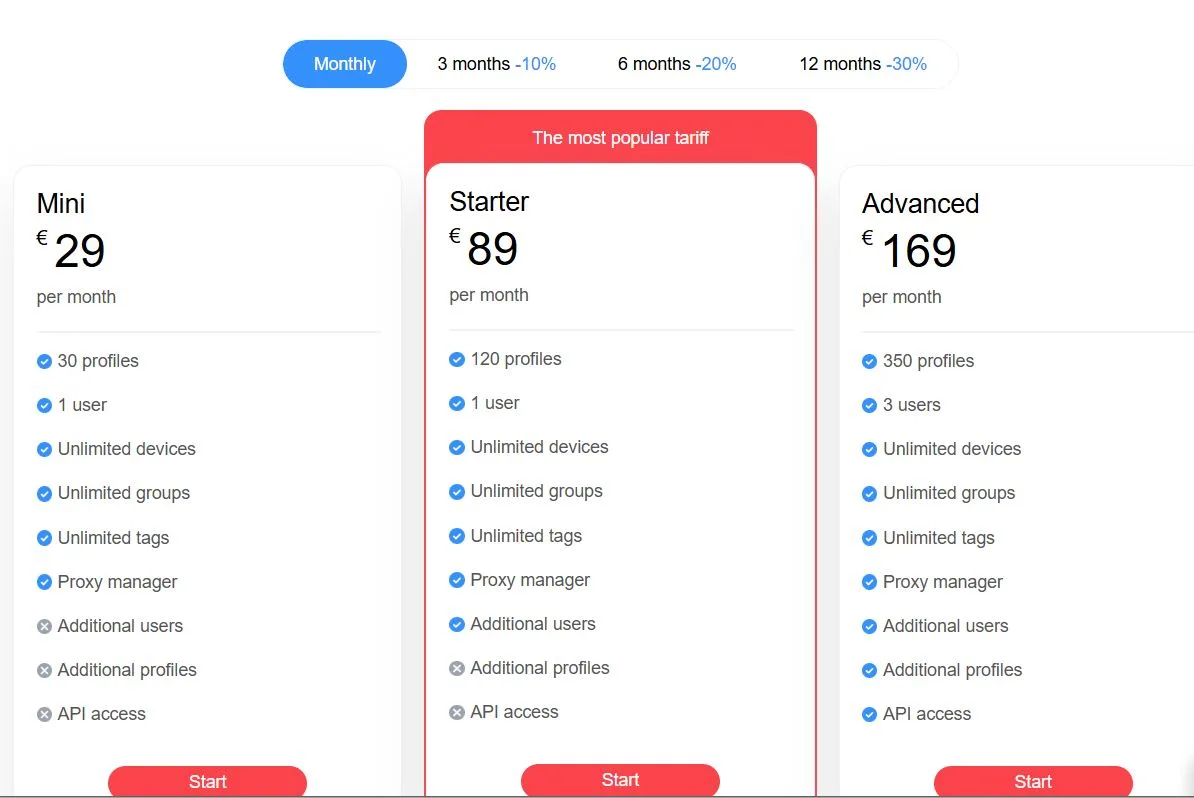1194x798 pixels.
Task: Click gray X icon beside Mini API access
Action: tap(44, 714)
